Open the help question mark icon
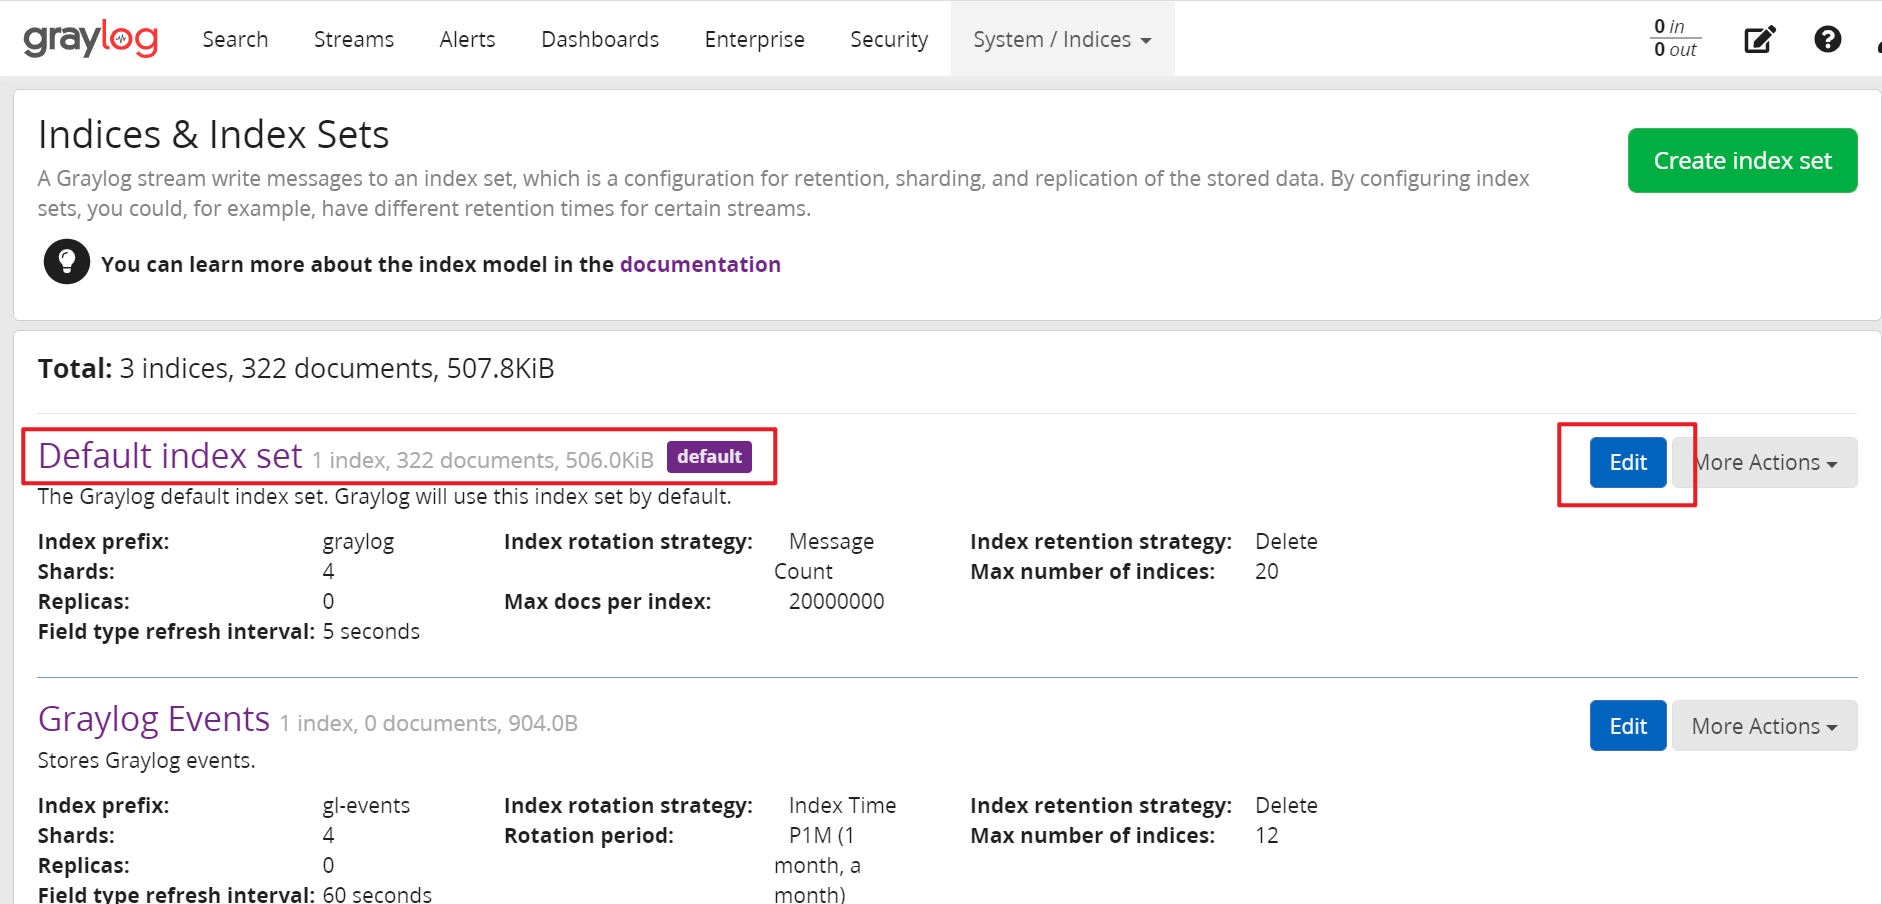The height and width of the screenshot is (904, 1882). tap(1828, 39)
